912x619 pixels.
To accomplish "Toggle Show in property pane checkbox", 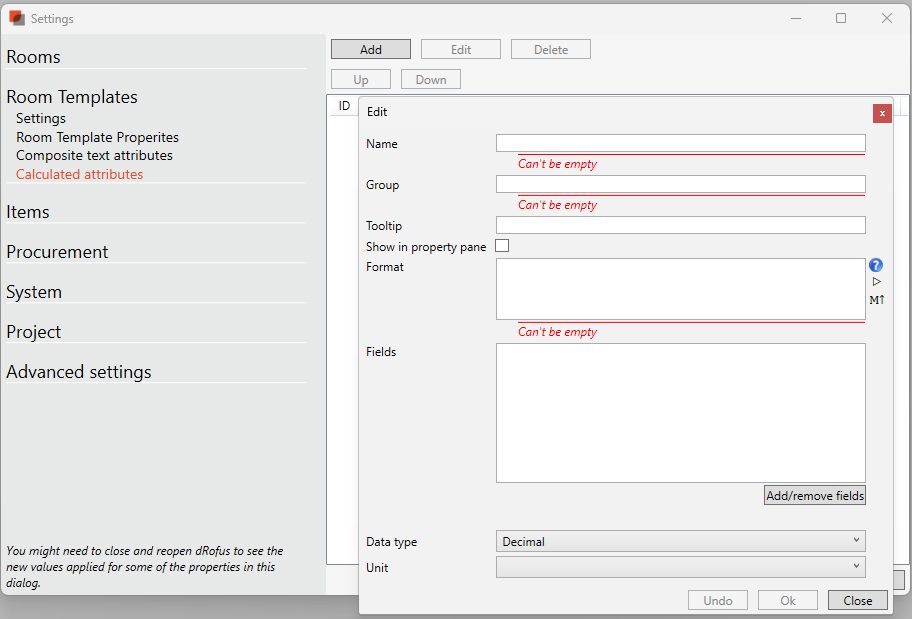I will 502,246.
